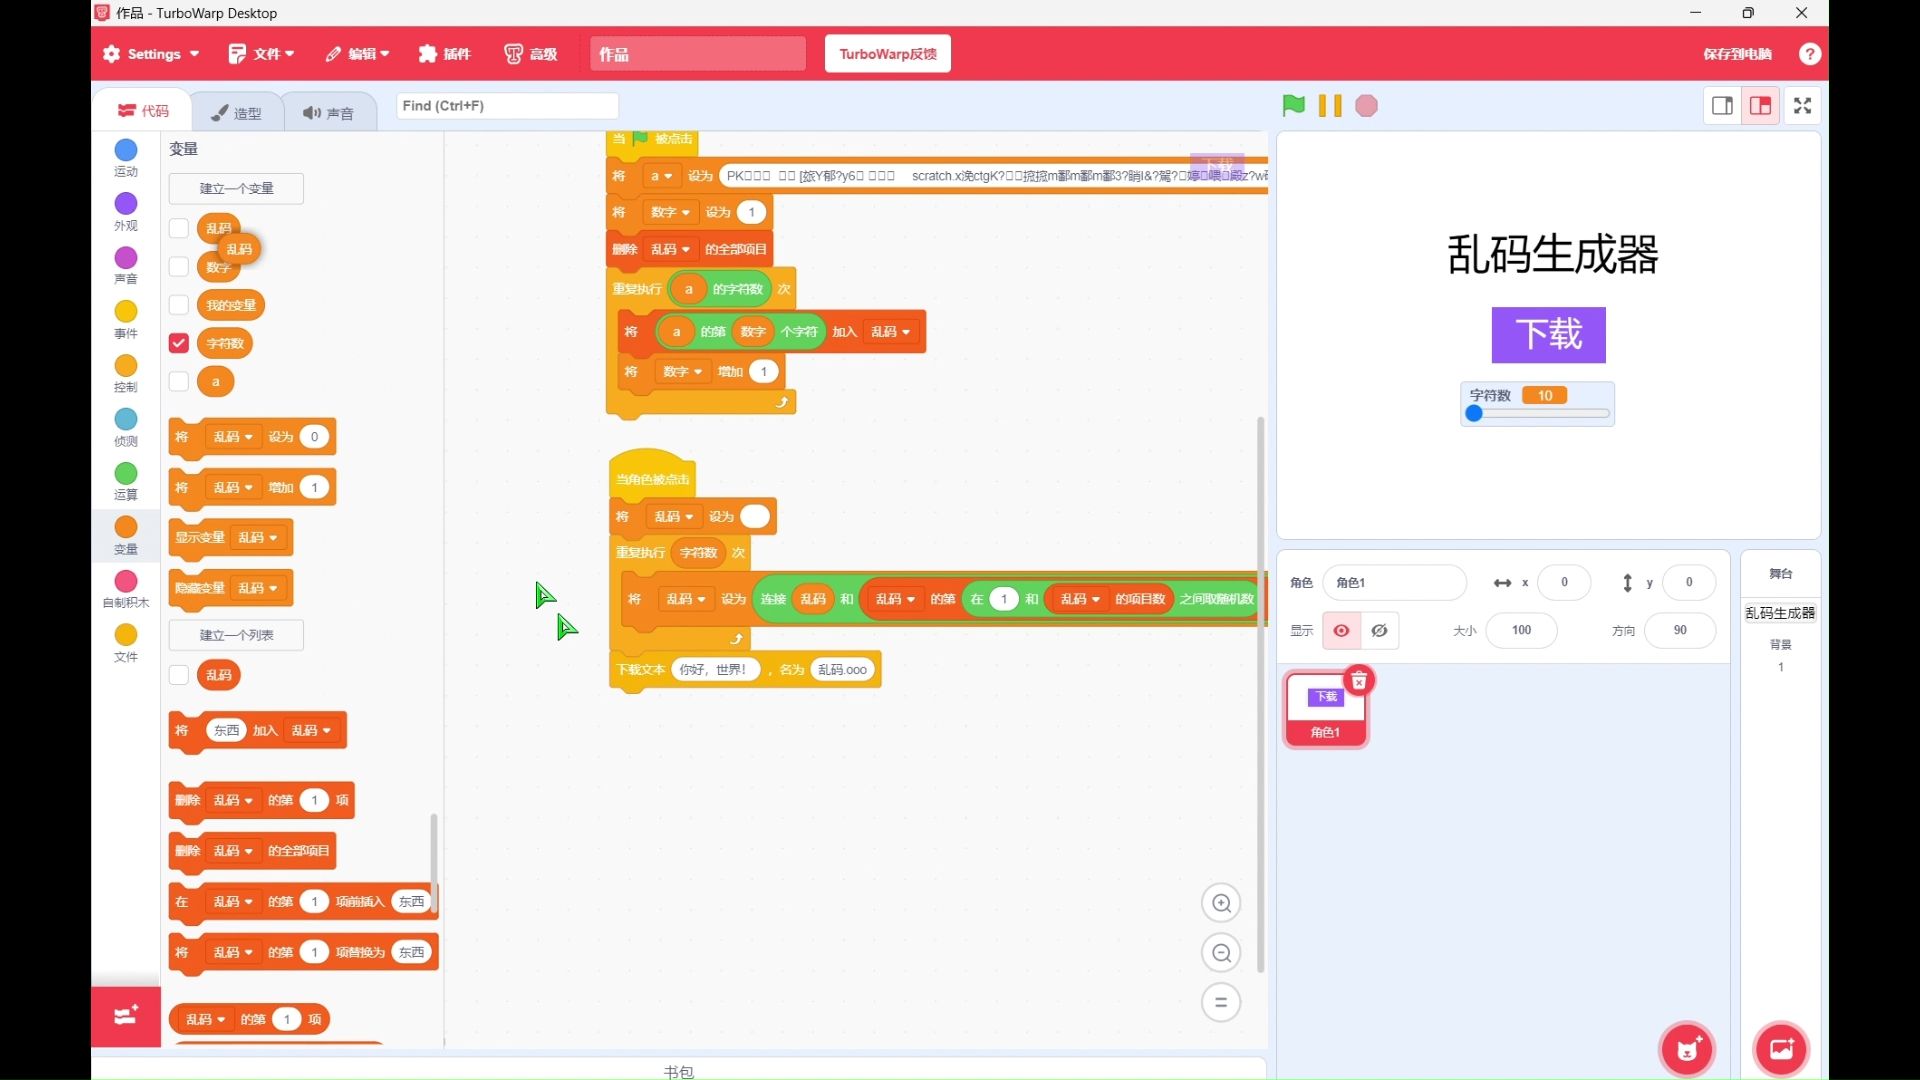Open the 编辑 (Edit) menu
1920x1080 pixels.
click(x=357, y=54)
